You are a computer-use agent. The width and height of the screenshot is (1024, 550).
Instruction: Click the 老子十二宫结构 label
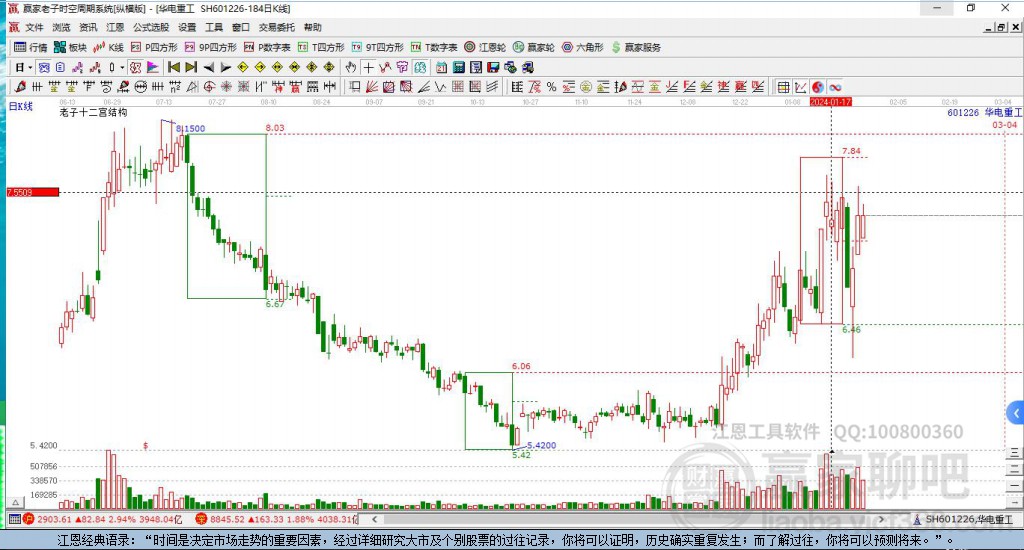tap(93, 112)
